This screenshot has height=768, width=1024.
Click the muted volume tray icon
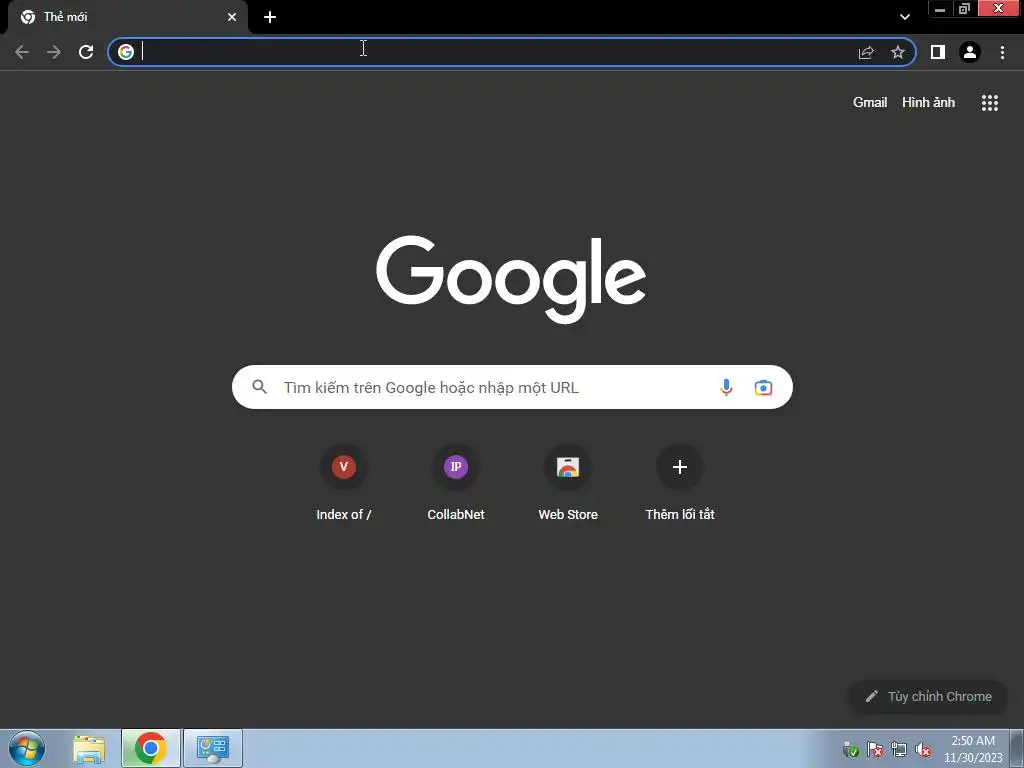tap(923, 750)
